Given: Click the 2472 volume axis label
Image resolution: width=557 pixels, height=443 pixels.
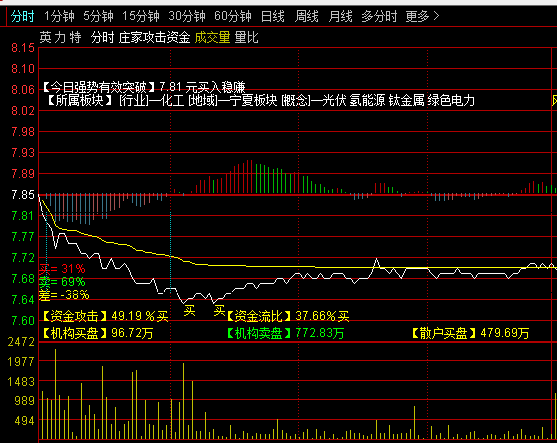Looking at the screenshot, I should tap(21, 342).
